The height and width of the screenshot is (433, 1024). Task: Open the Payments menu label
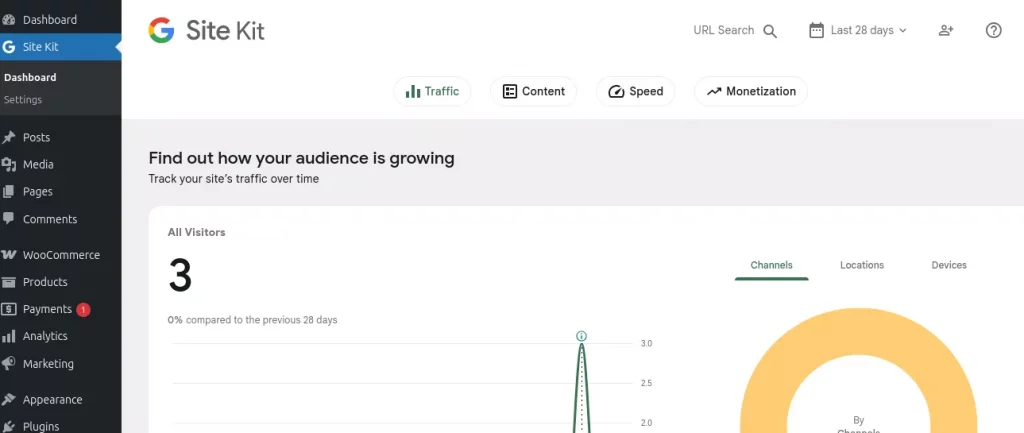[47, 310]
